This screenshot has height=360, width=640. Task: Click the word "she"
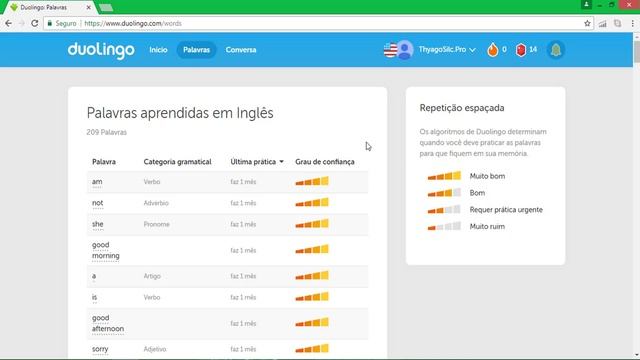tap(98, 224)
